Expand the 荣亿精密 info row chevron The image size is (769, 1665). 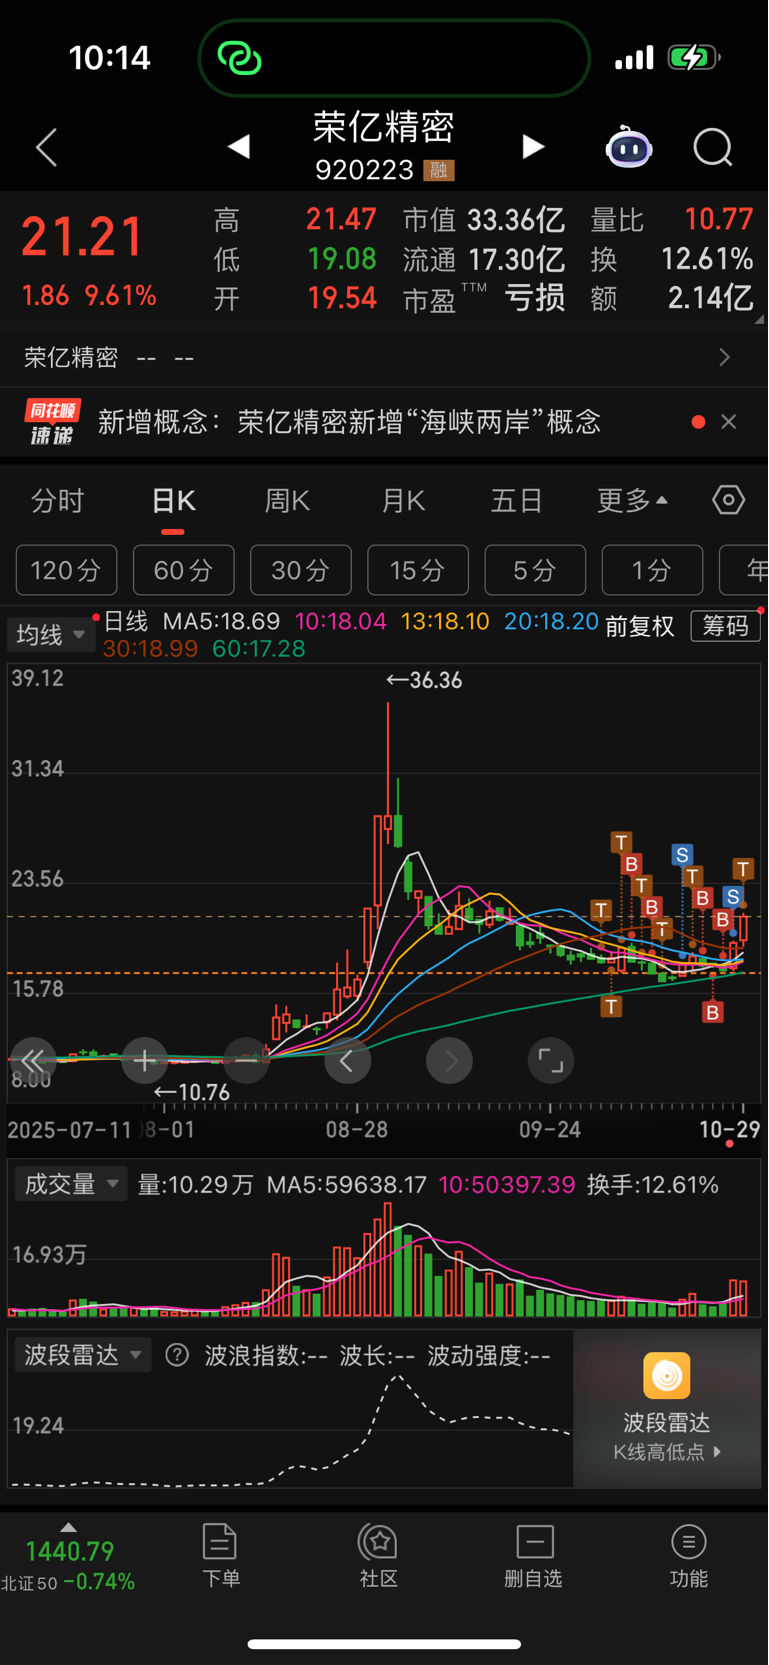click(x=724, y=357)
